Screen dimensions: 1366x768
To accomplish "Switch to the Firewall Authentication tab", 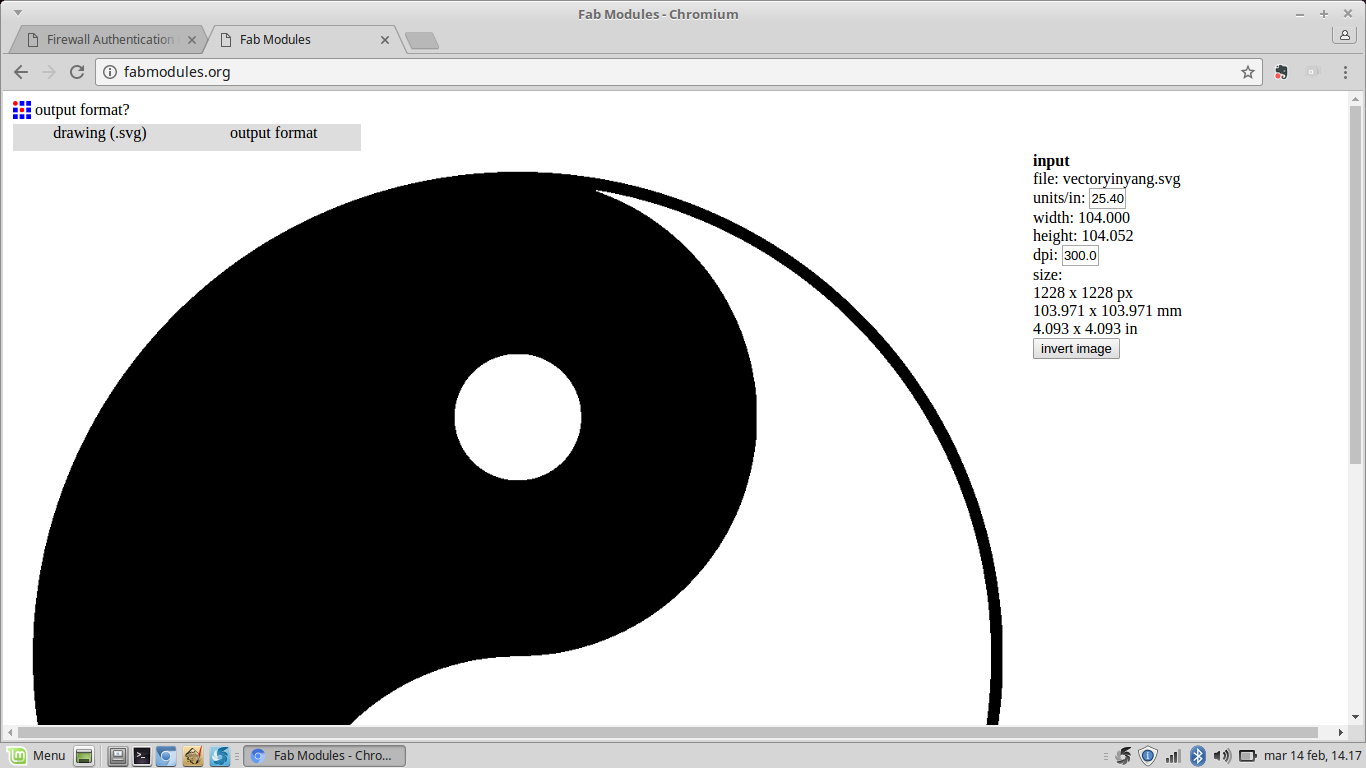I will [x=110, y=40].
